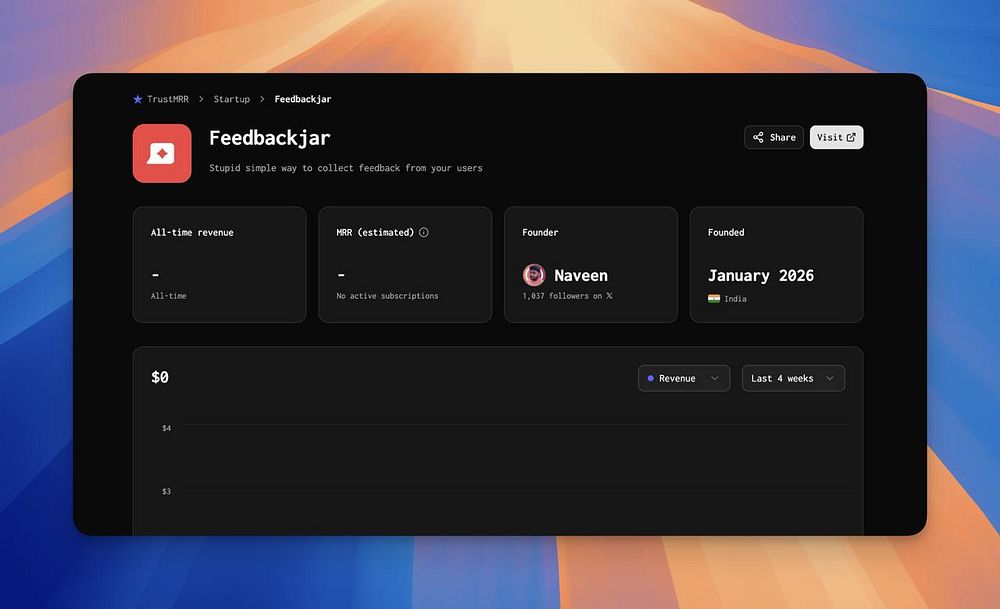Click the India flag icon
This screenshot has height=609, width=1000.
[714, 298]
